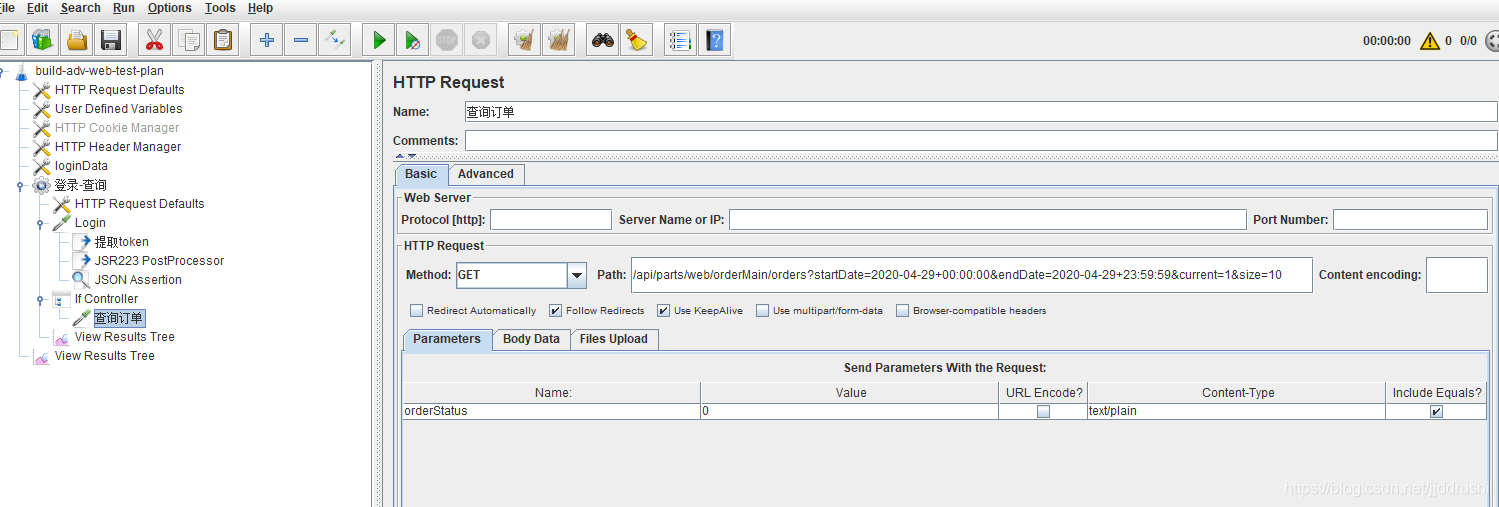Click the Open file folder icon
Viewport: 1499px width, 507px height.
[77, 40]
